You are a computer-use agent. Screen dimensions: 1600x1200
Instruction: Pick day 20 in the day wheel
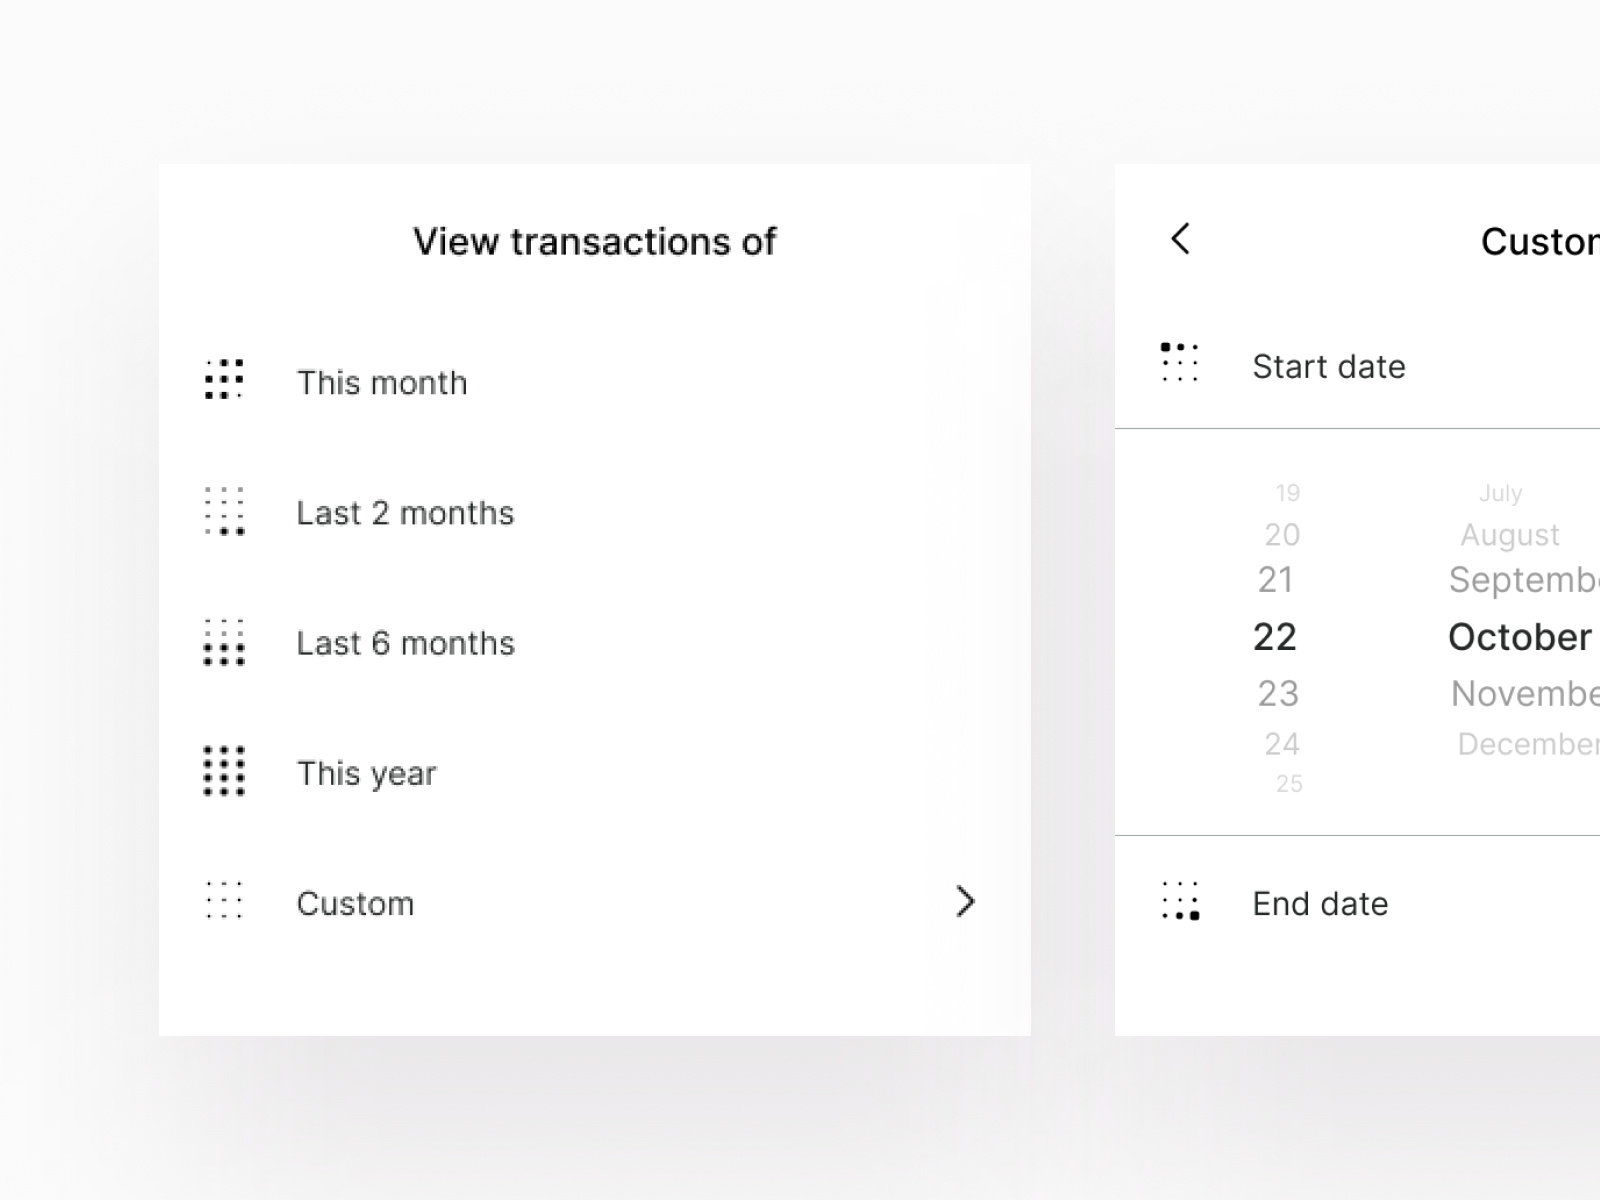1282,535
